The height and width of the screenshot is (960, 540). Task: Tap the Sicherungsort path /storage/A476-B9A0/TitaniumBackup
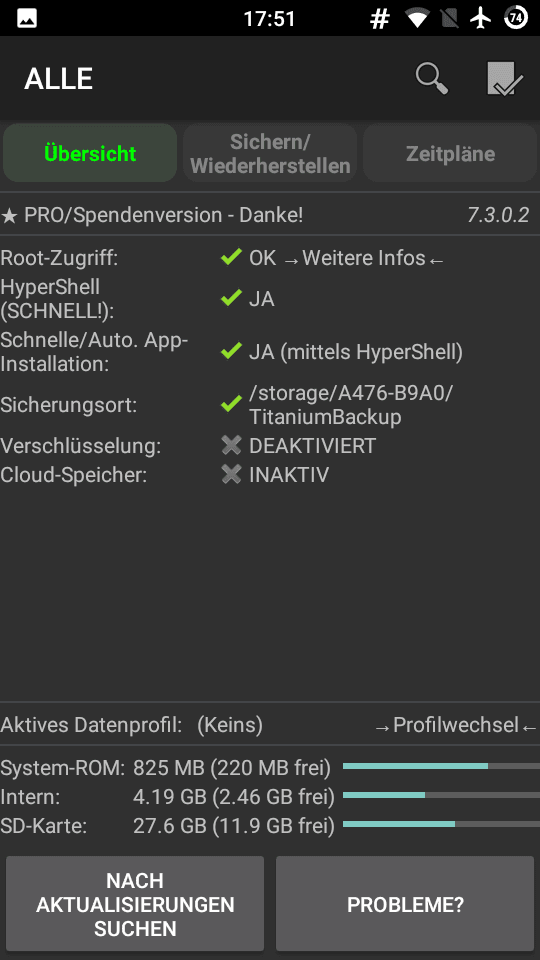click(x=351, y=405)
